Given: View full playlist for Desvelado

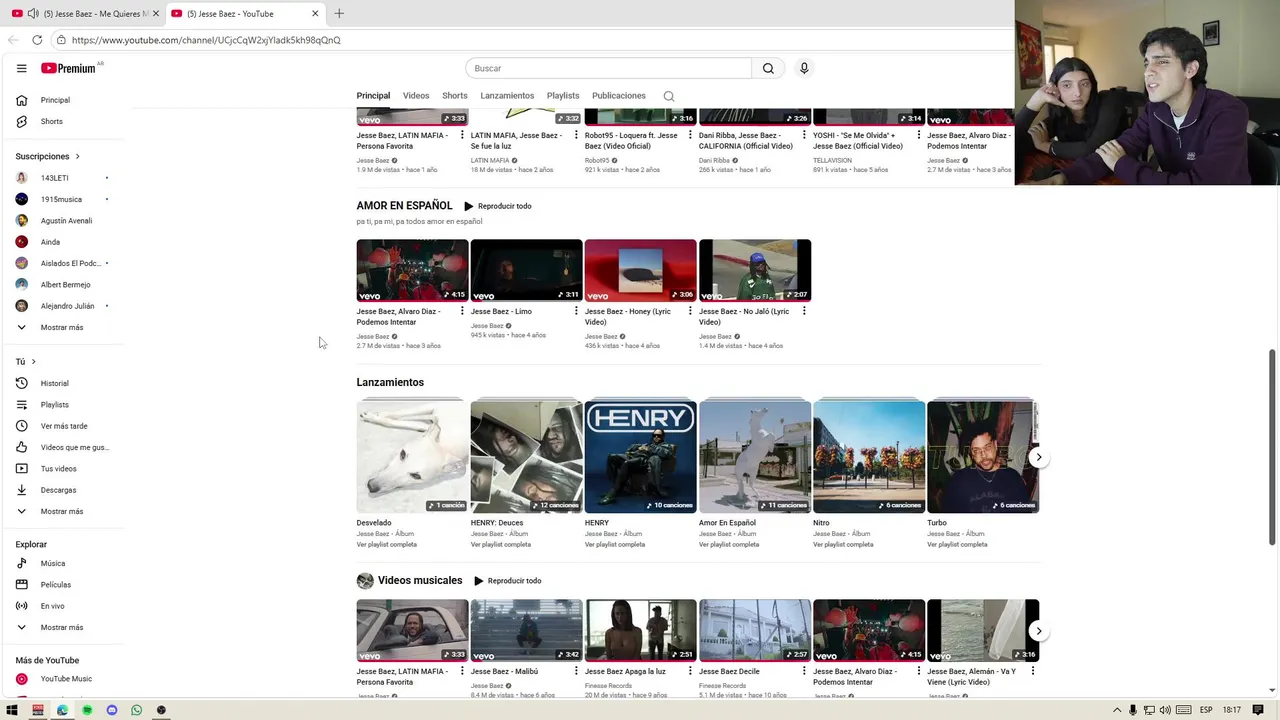Looking at the screenshot, I should [386, 544].
